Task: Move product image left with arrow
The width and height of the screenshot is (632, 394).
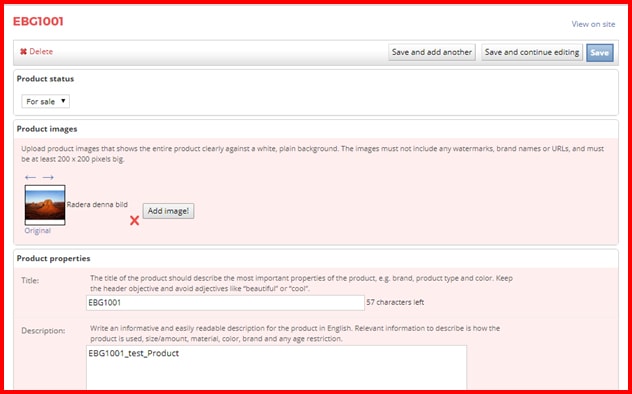Action: click(x=30, y=177)
